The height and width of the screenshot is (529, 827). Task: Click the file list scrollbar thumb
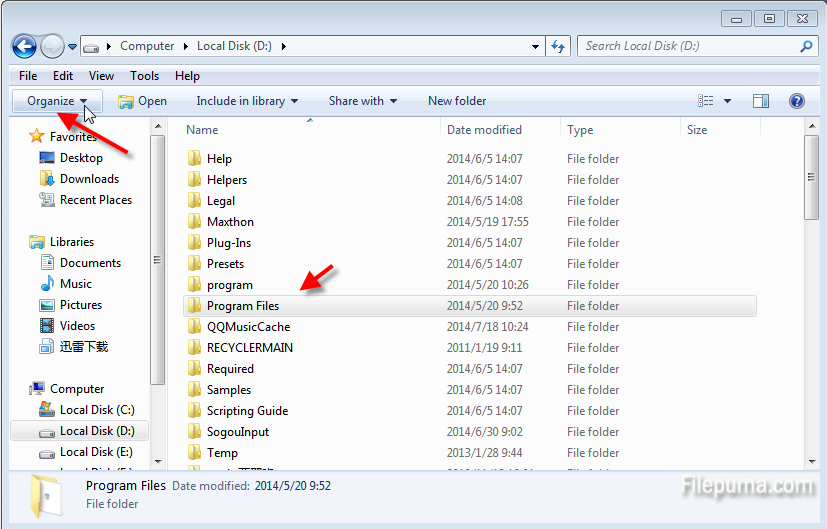point(811,177)
